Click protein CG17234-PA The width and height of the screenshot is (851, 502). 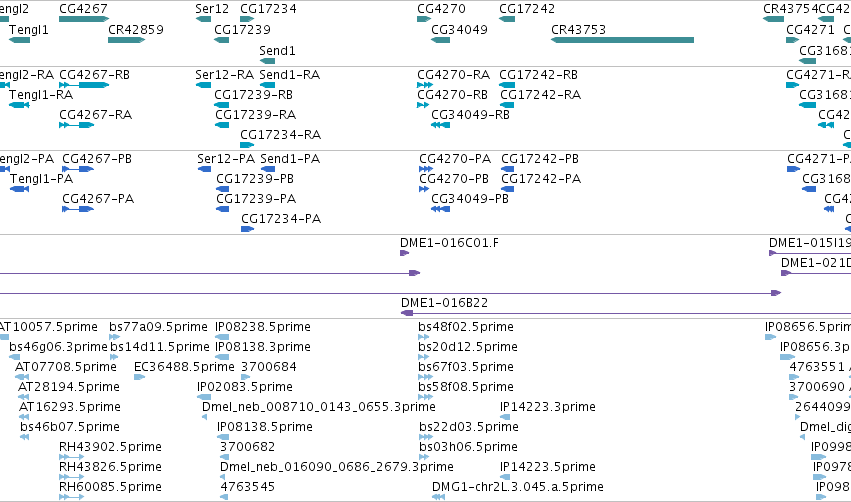pyautogui.click(x=281, y=219)
